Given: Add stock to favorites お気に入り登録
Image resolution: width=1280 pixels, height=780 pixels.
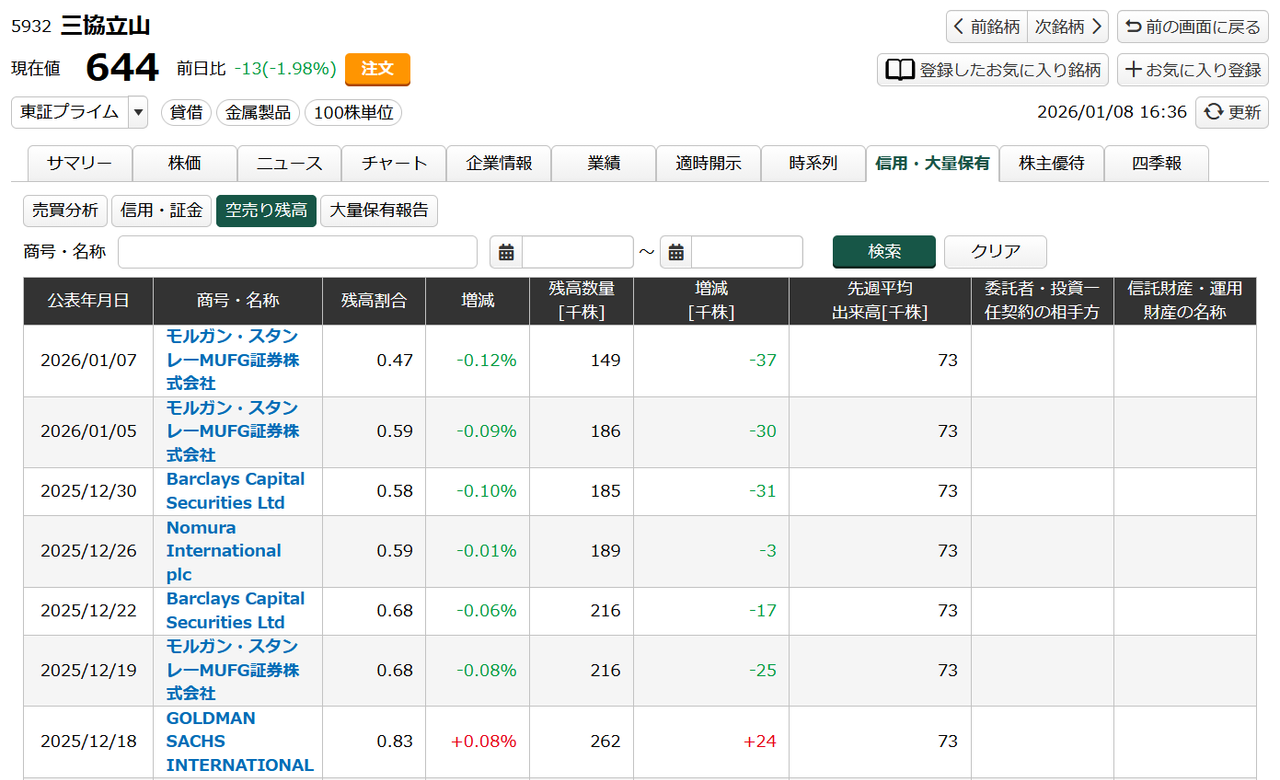Looking at the screenshot, I should (1192, 70).
